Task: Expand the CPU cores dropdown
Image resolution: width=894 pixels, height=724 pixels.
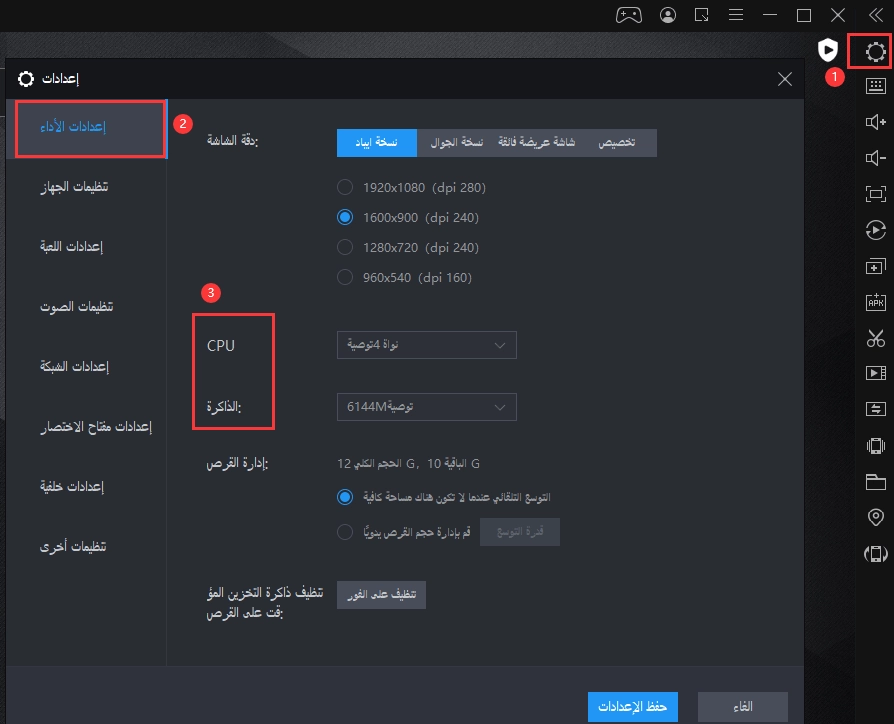Action: tap(426, 345)
